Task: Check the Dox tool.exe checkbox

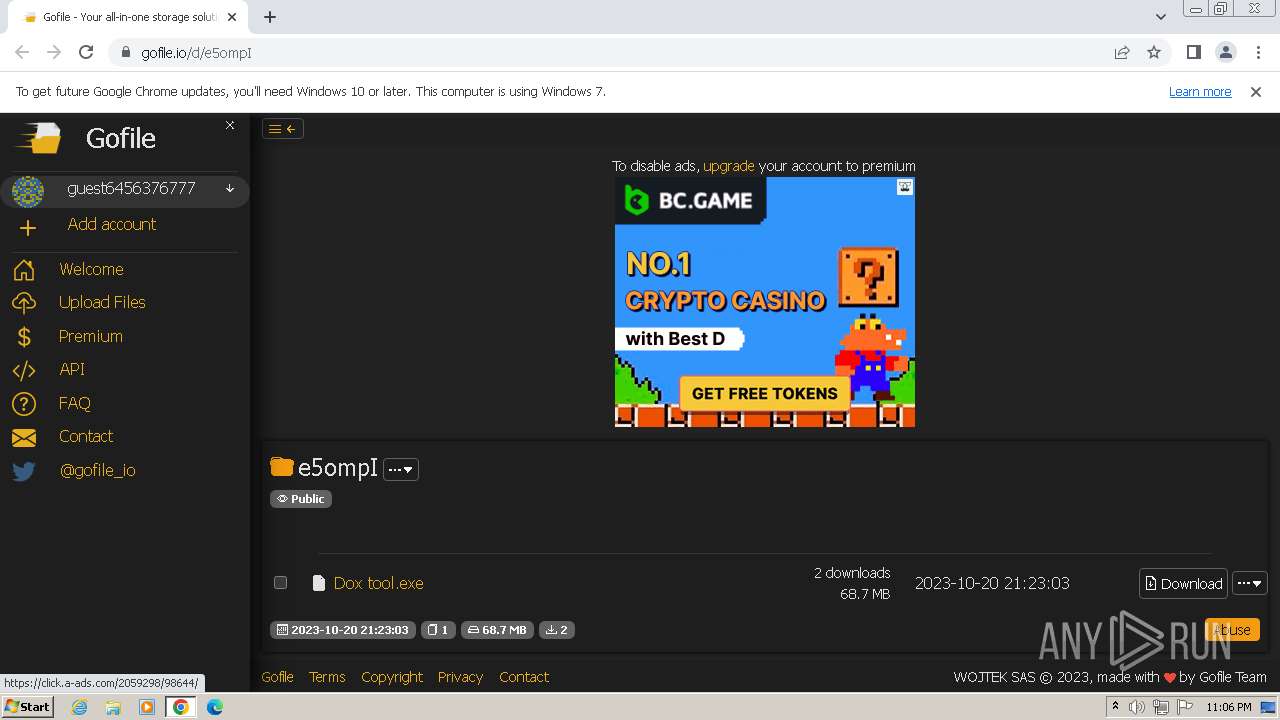Action: [x=280, y=582]
